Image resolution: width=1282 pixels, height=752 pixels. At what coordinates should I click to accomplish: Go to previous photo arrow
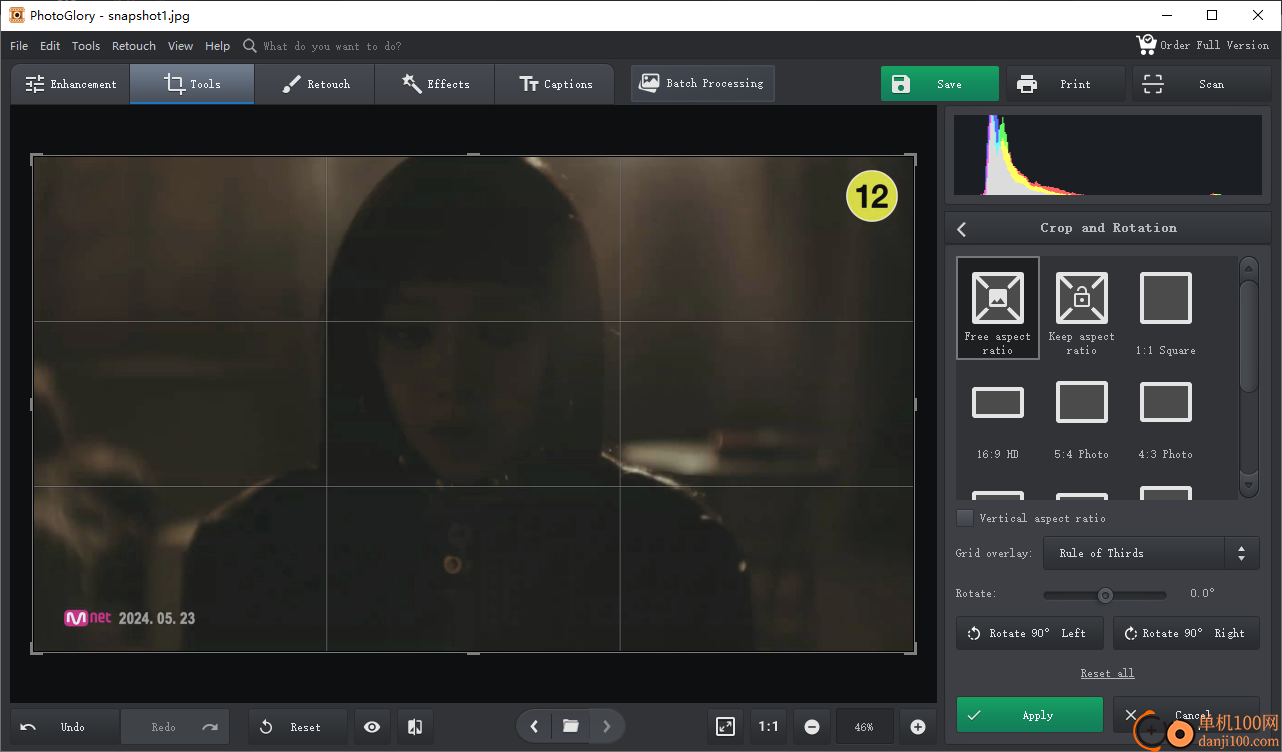[534, 726]
